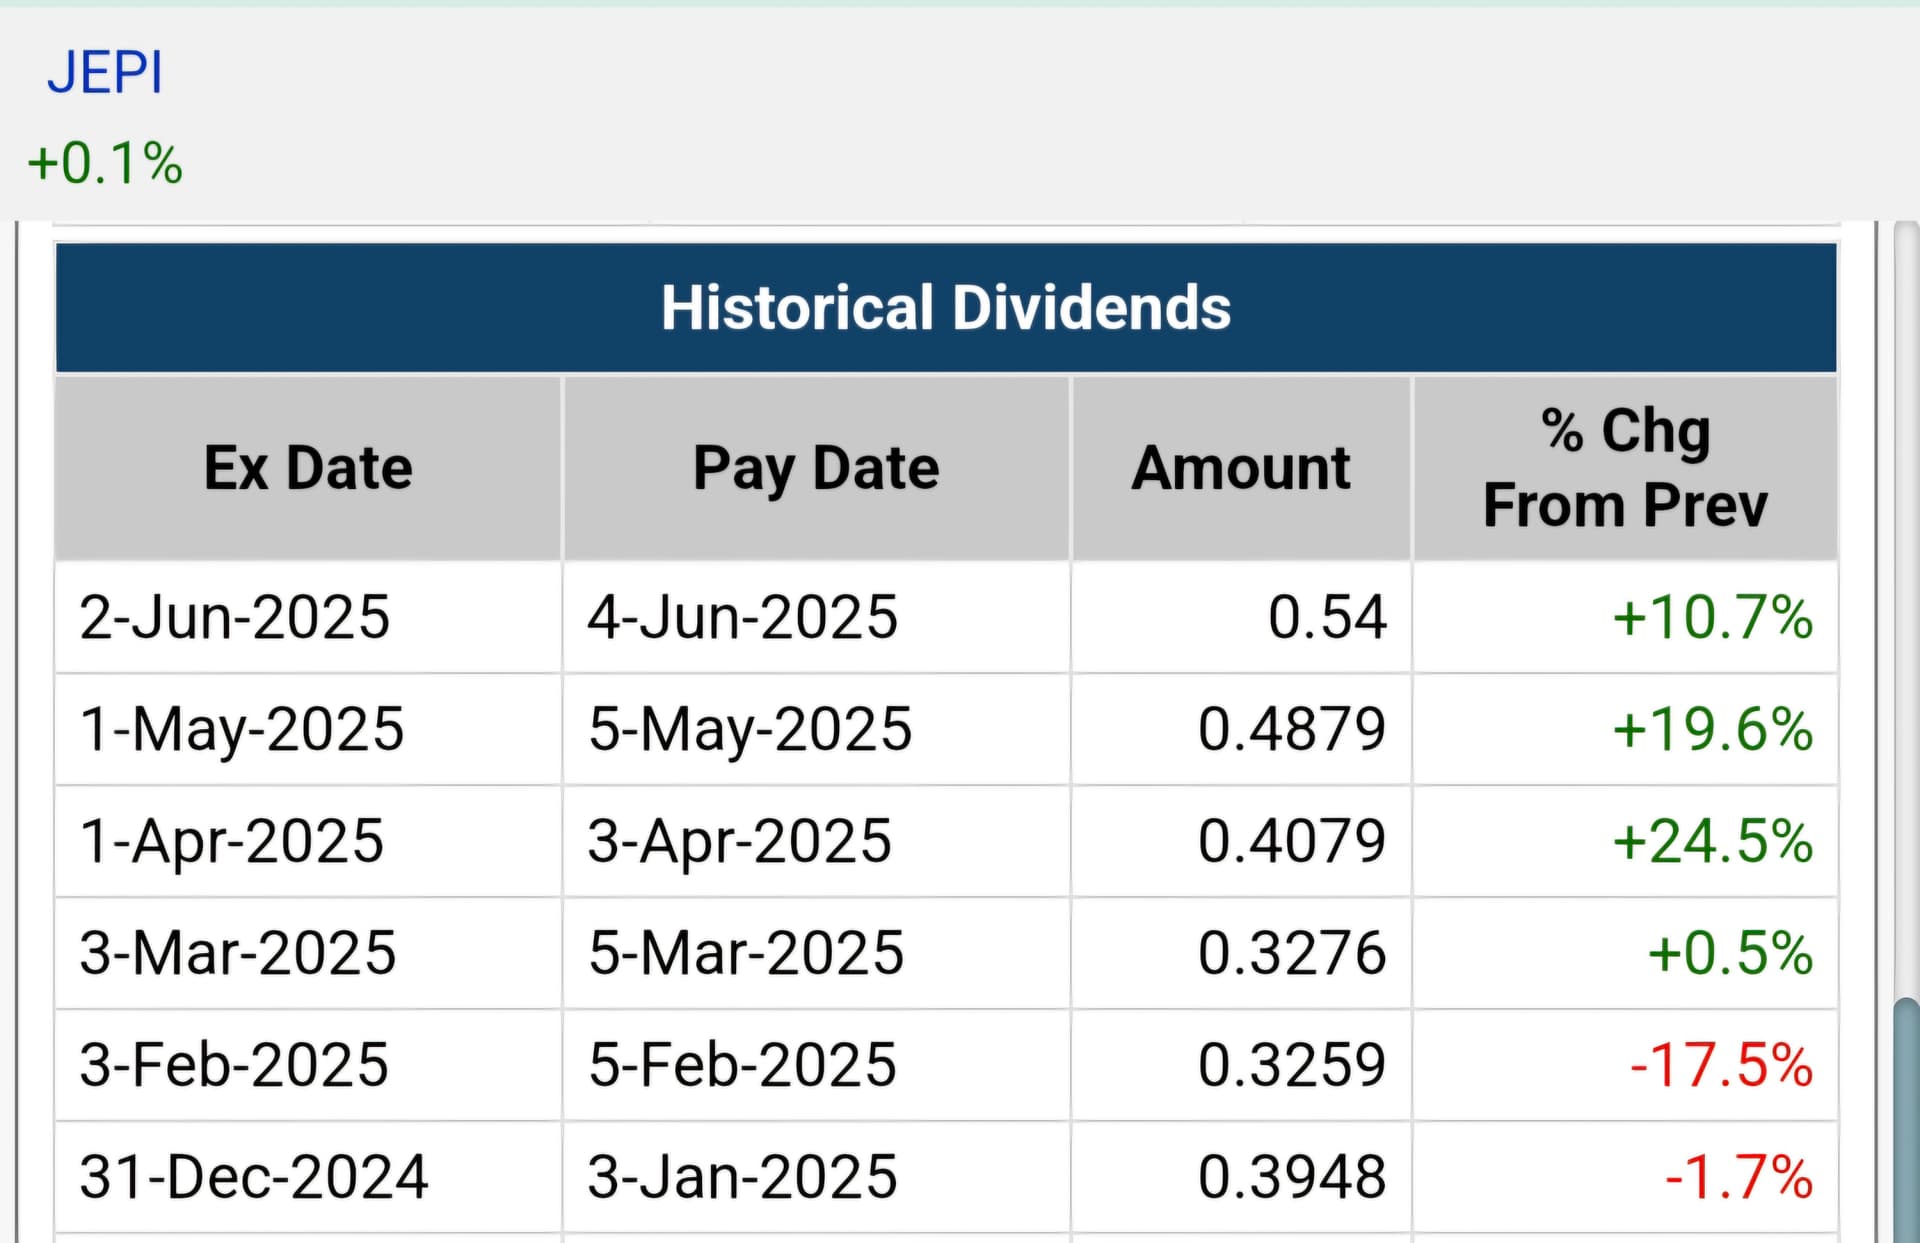Select change -1.7%
Image resolution: width=1920 pixels, height=1243 pixels.
[1739, 1177]
